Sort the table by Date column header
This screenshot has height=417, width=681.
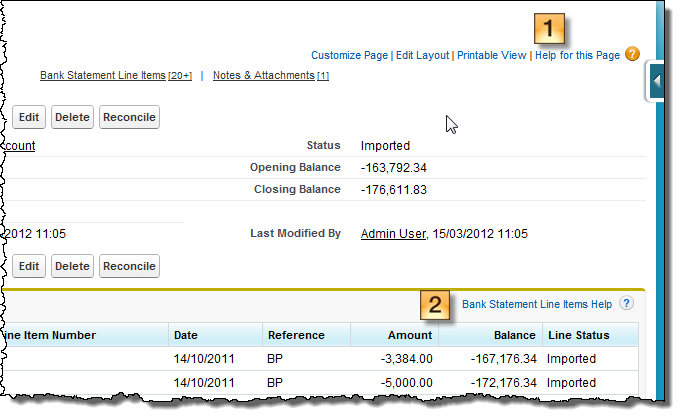(x=186, y=335)
